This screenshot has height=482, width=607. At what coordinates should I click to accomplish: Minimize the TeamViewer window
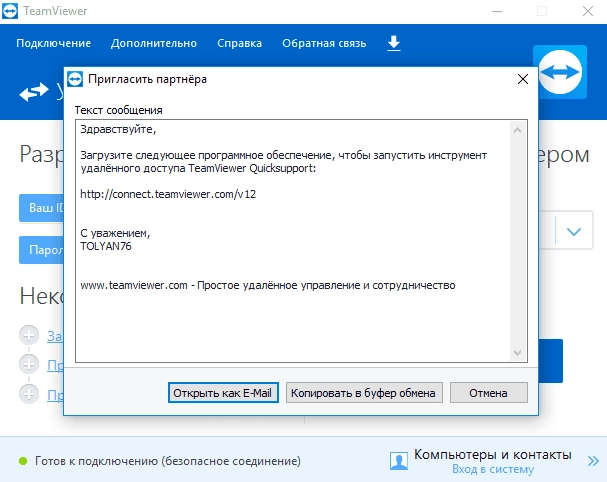point(497,11)
